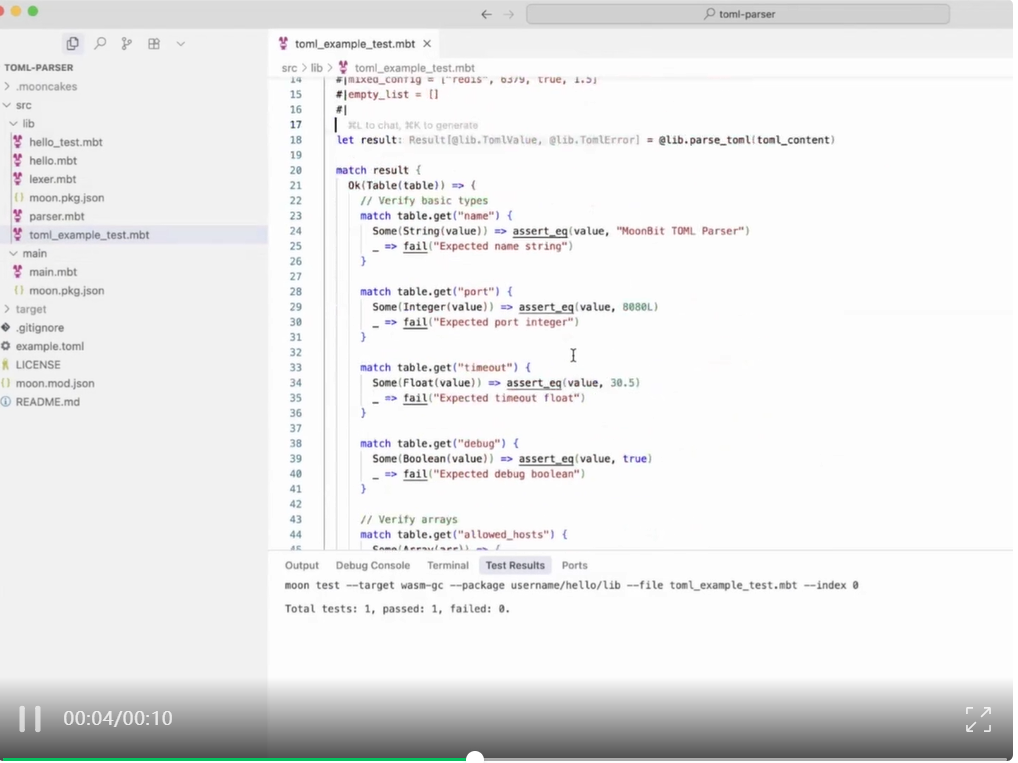
Task: Open .gitignore file
Action: [x=40, y=328]
